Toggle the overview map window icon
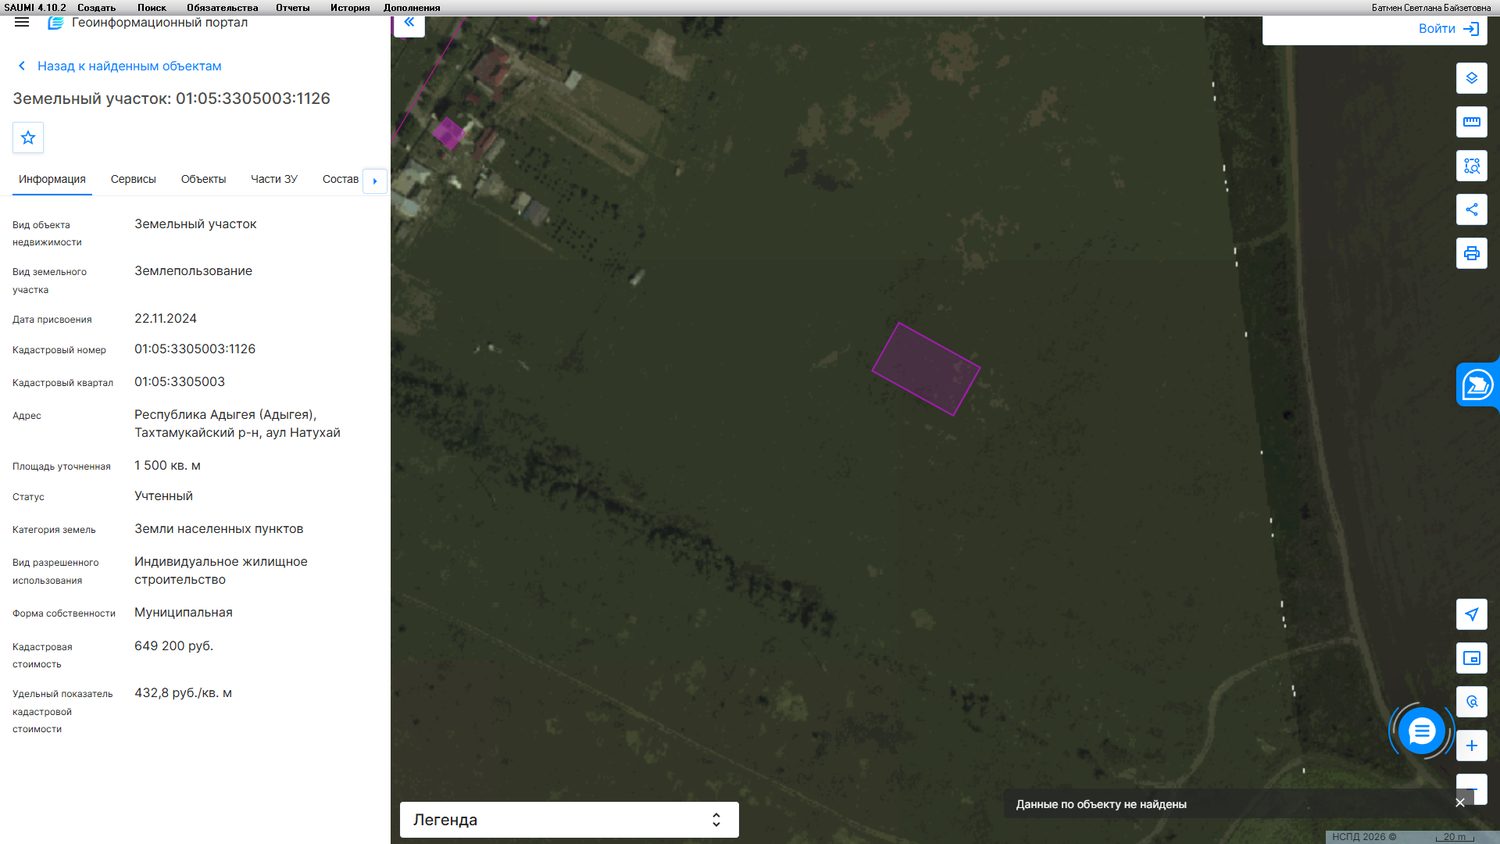1500x844 pixels. tap(1471, 658)
